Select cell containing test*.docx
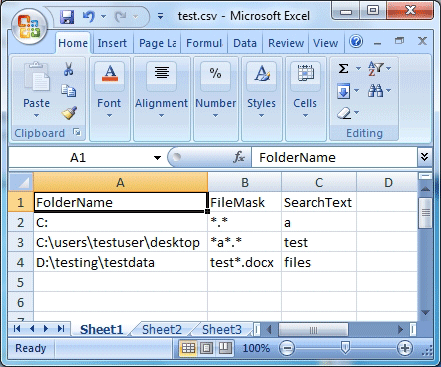Image resolution: width=441 pixels, height=367 pixels. click(x=245, y=262)
